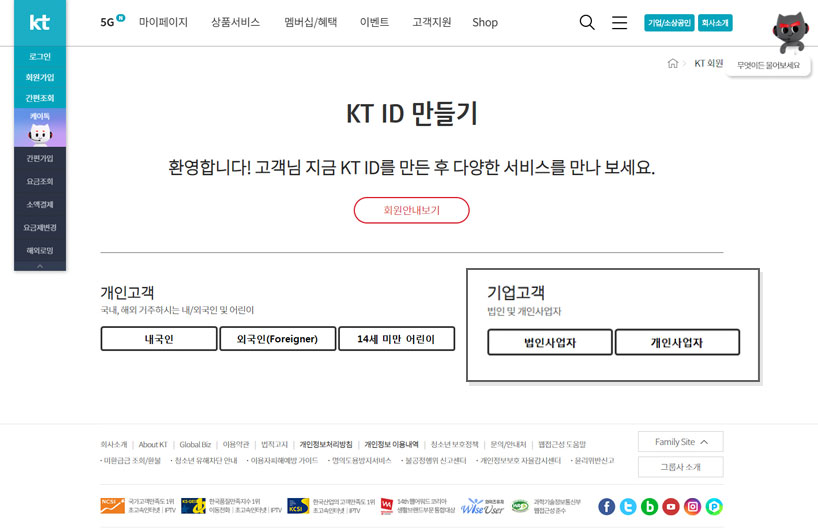Click the KS-QEI award badge

coord(193,506)
